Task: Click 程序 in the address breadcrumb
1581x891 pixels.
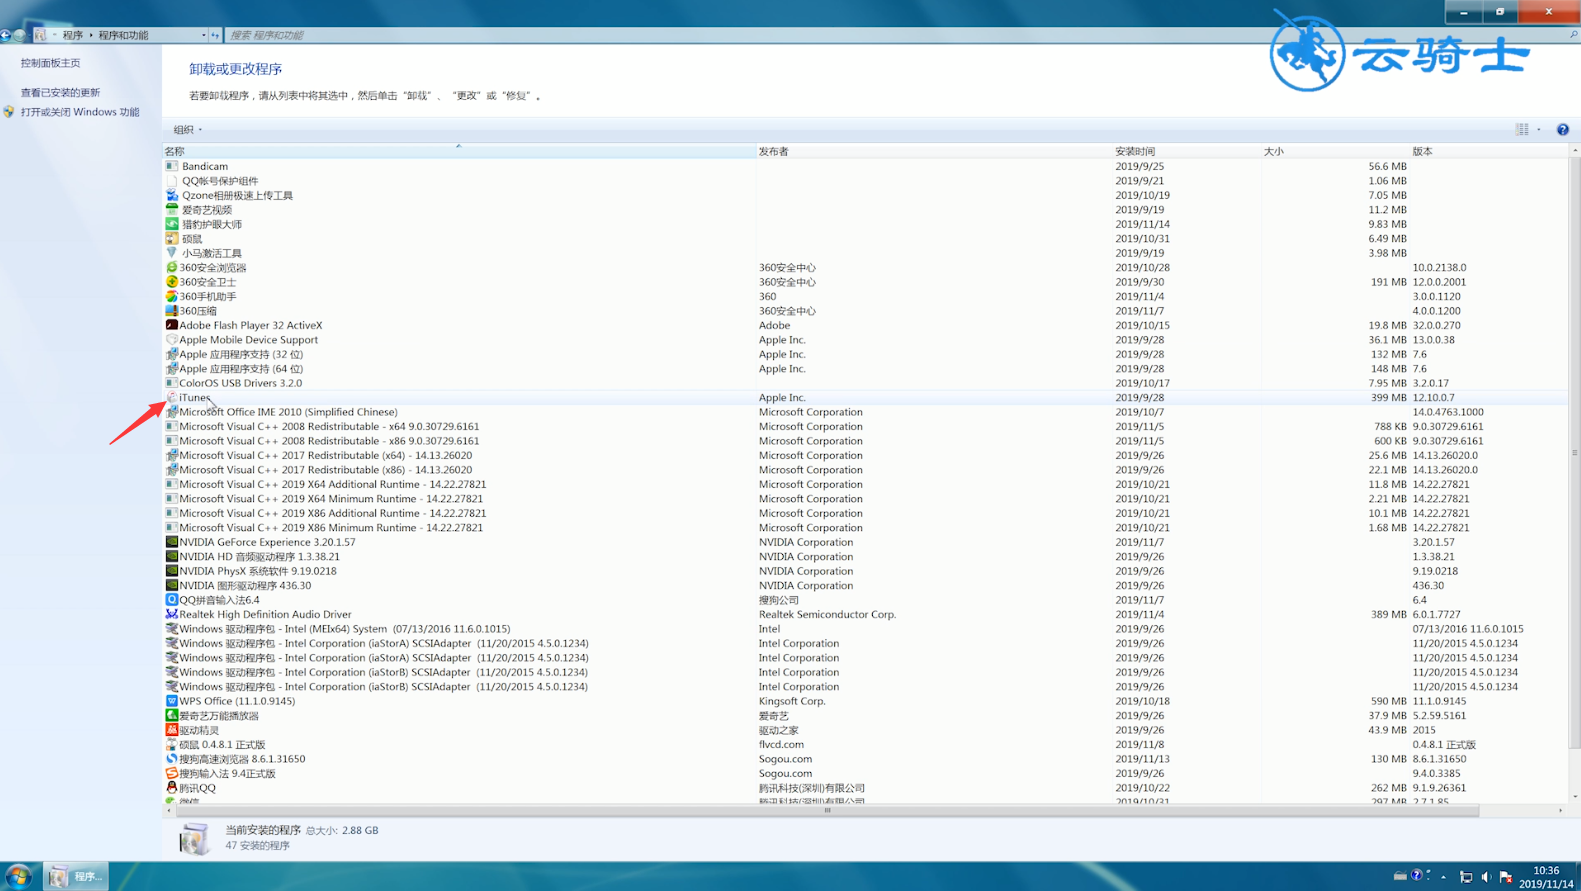Action: [73, 35]
